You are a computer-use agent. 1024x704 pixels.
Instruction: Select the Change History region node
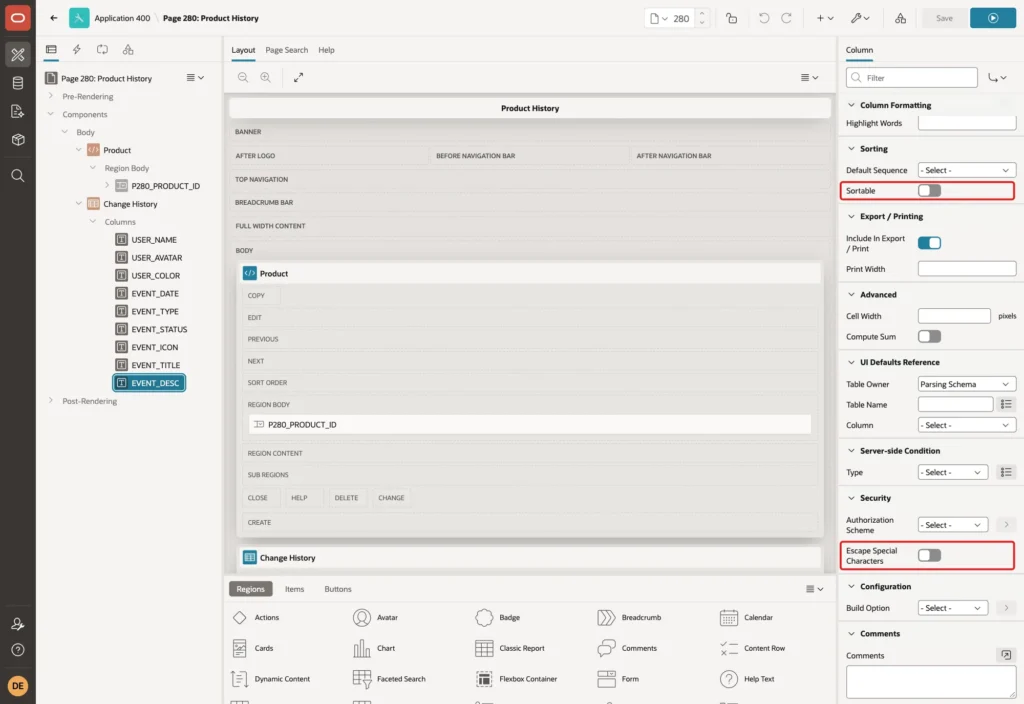tap(130, 204)
